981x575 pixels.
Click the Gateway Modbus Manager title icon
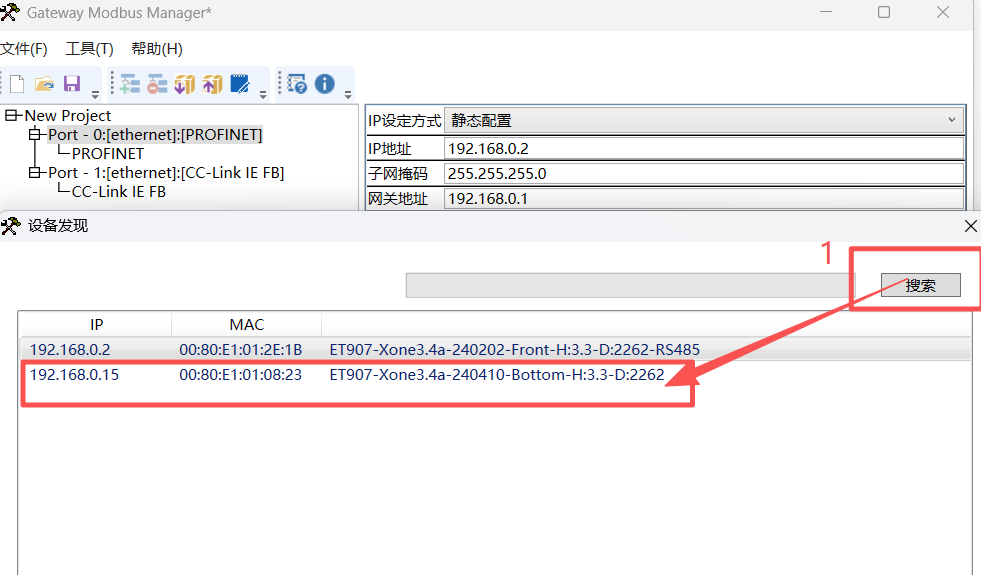10,12
